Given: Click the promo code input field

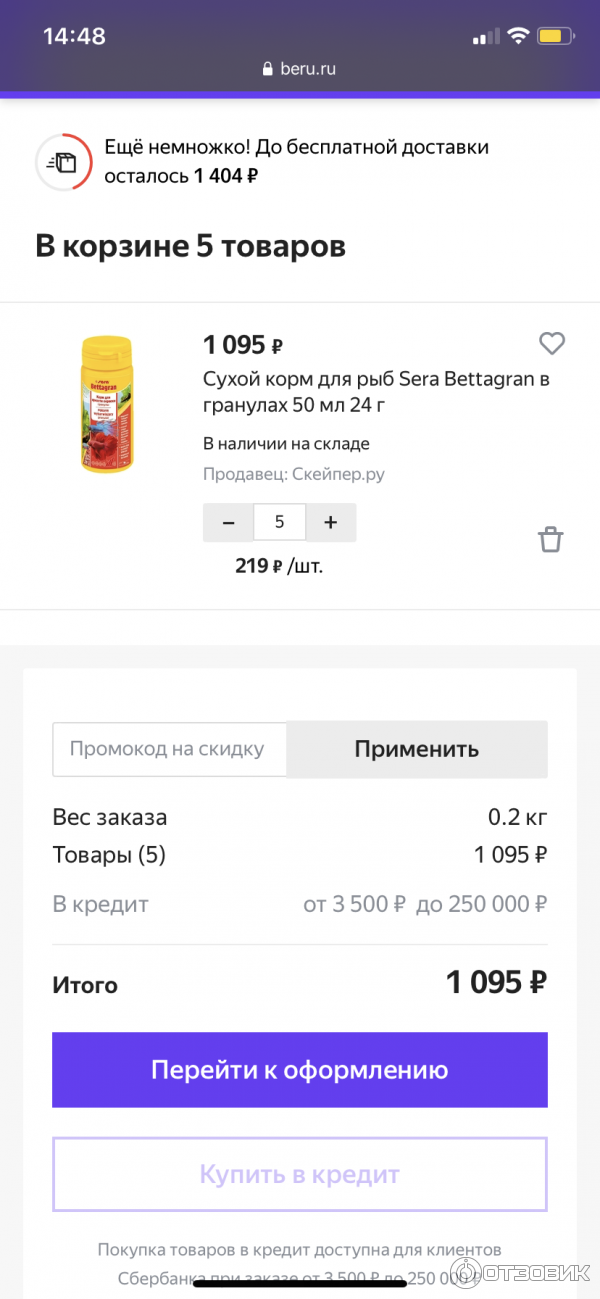Looking at the screenshot, I should pyautogui.click(x=169, y=749).
